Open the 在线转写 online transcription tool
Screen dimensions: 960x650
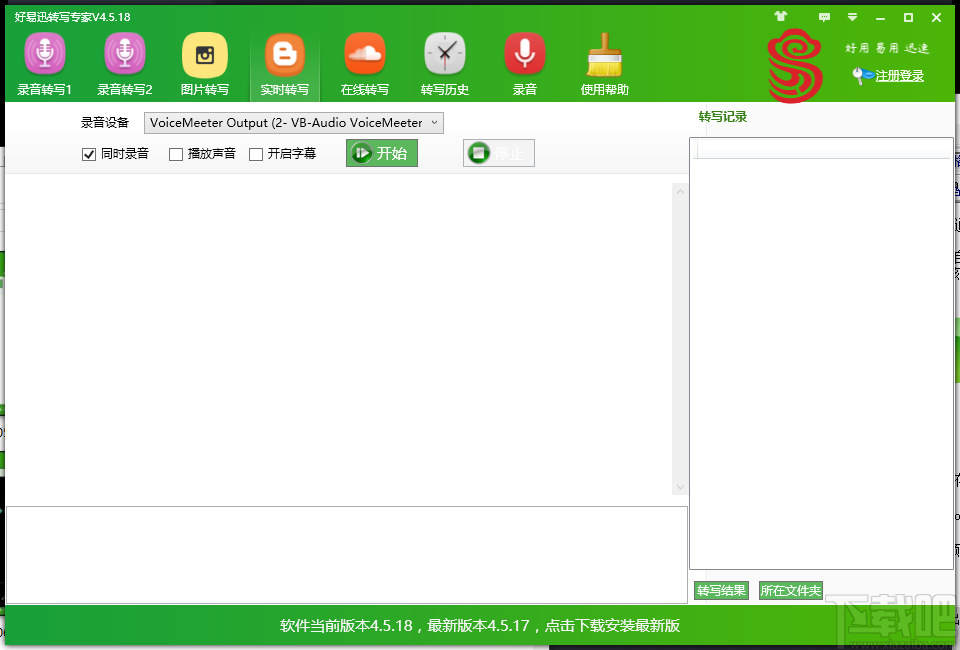[364, 63]
